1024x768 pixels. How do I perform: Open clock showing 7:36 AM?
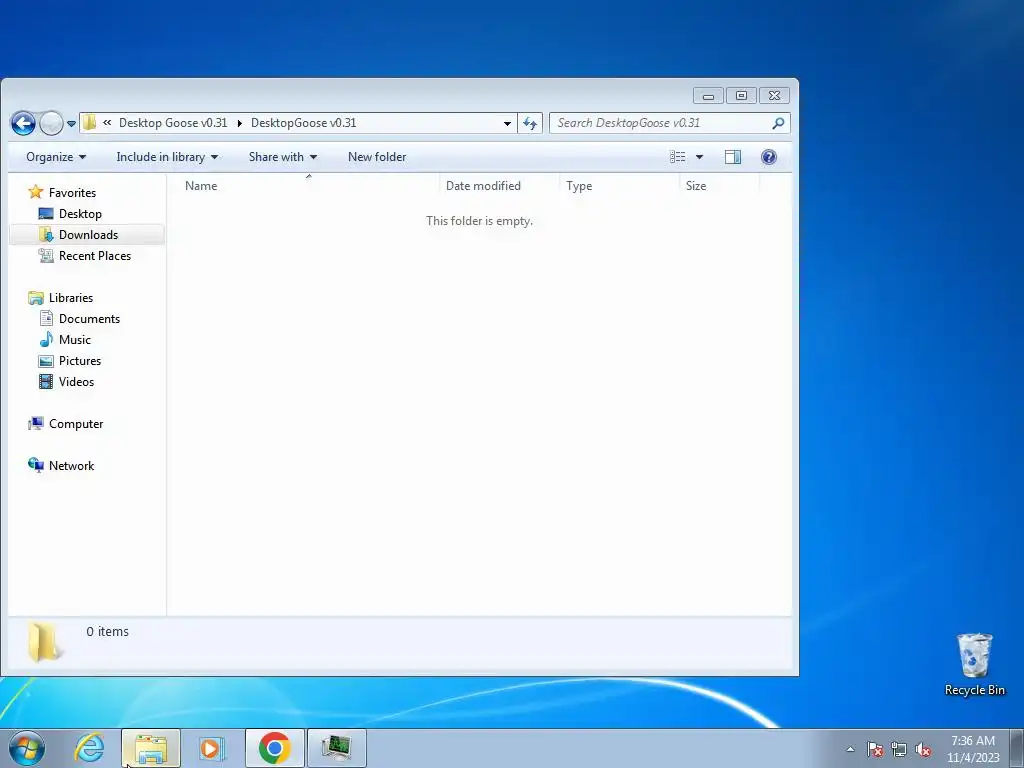(x=973, y=749)
